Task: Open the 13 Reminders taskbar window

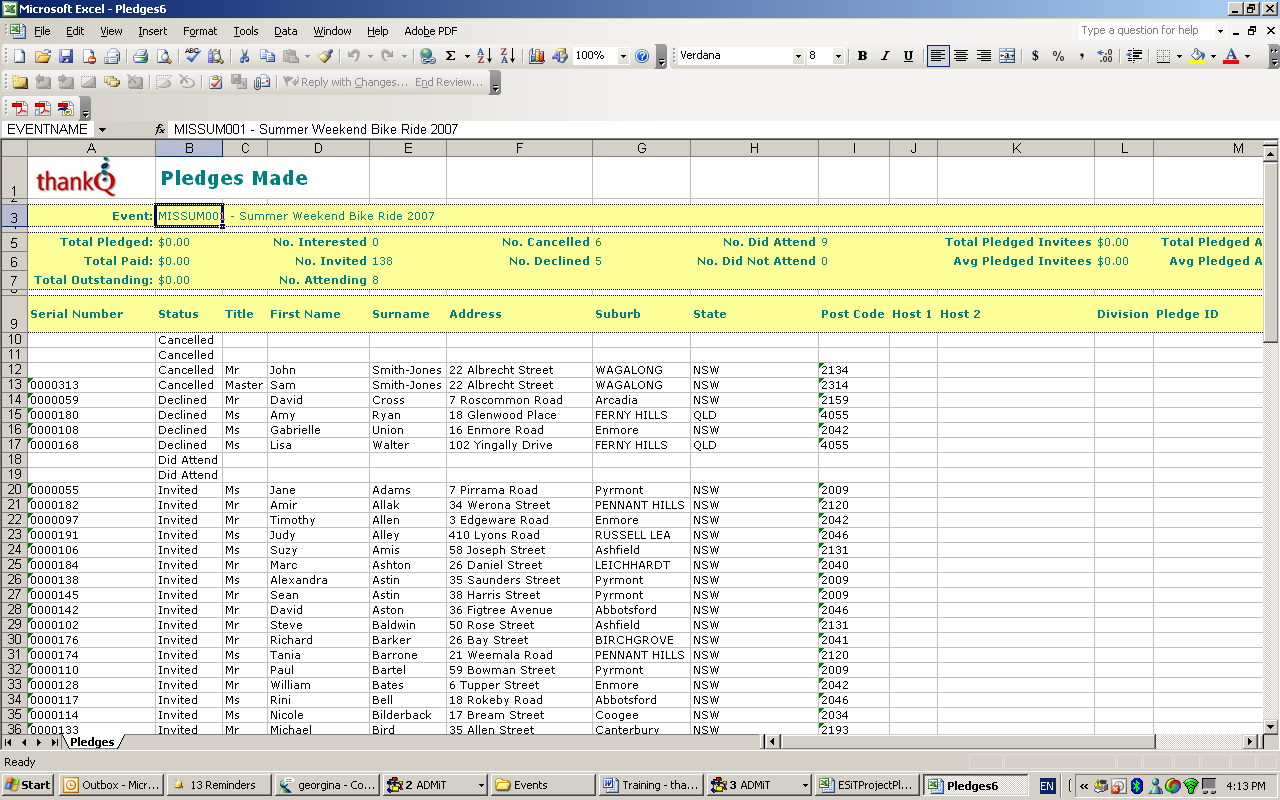Action: pos(217,785)
